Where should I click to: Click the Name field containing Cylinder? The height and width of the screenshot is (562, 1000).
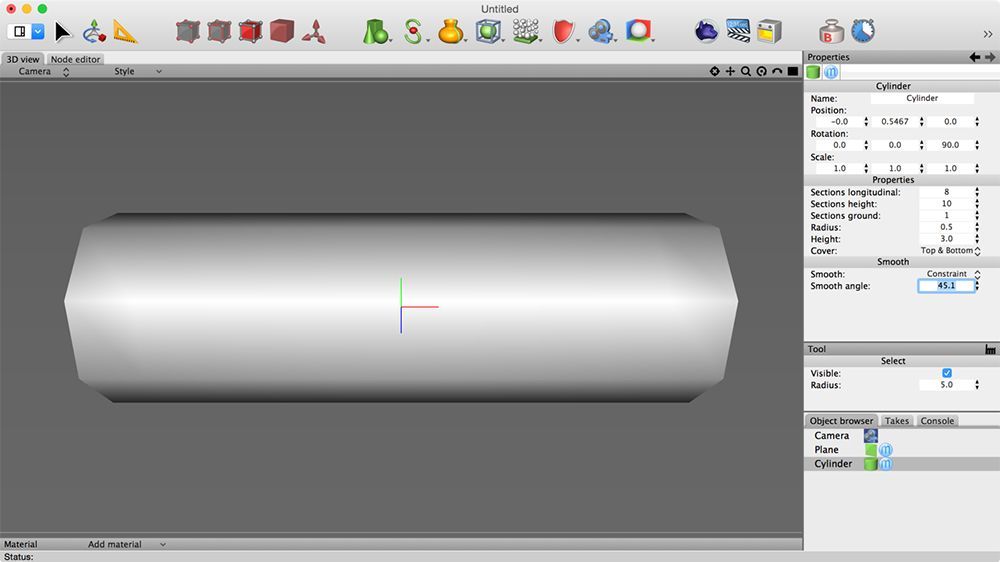point(922,98)
